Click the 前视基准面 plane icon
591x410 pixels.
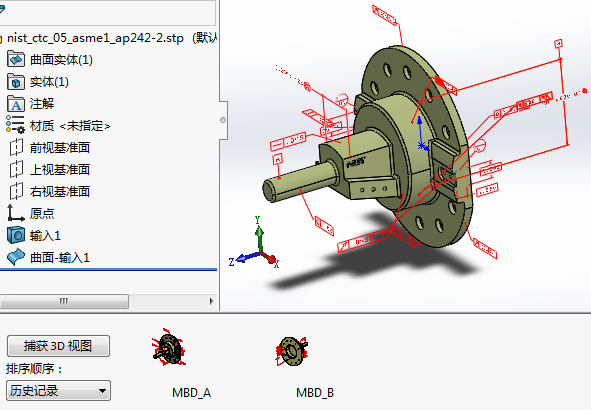(x=16, y=147)
